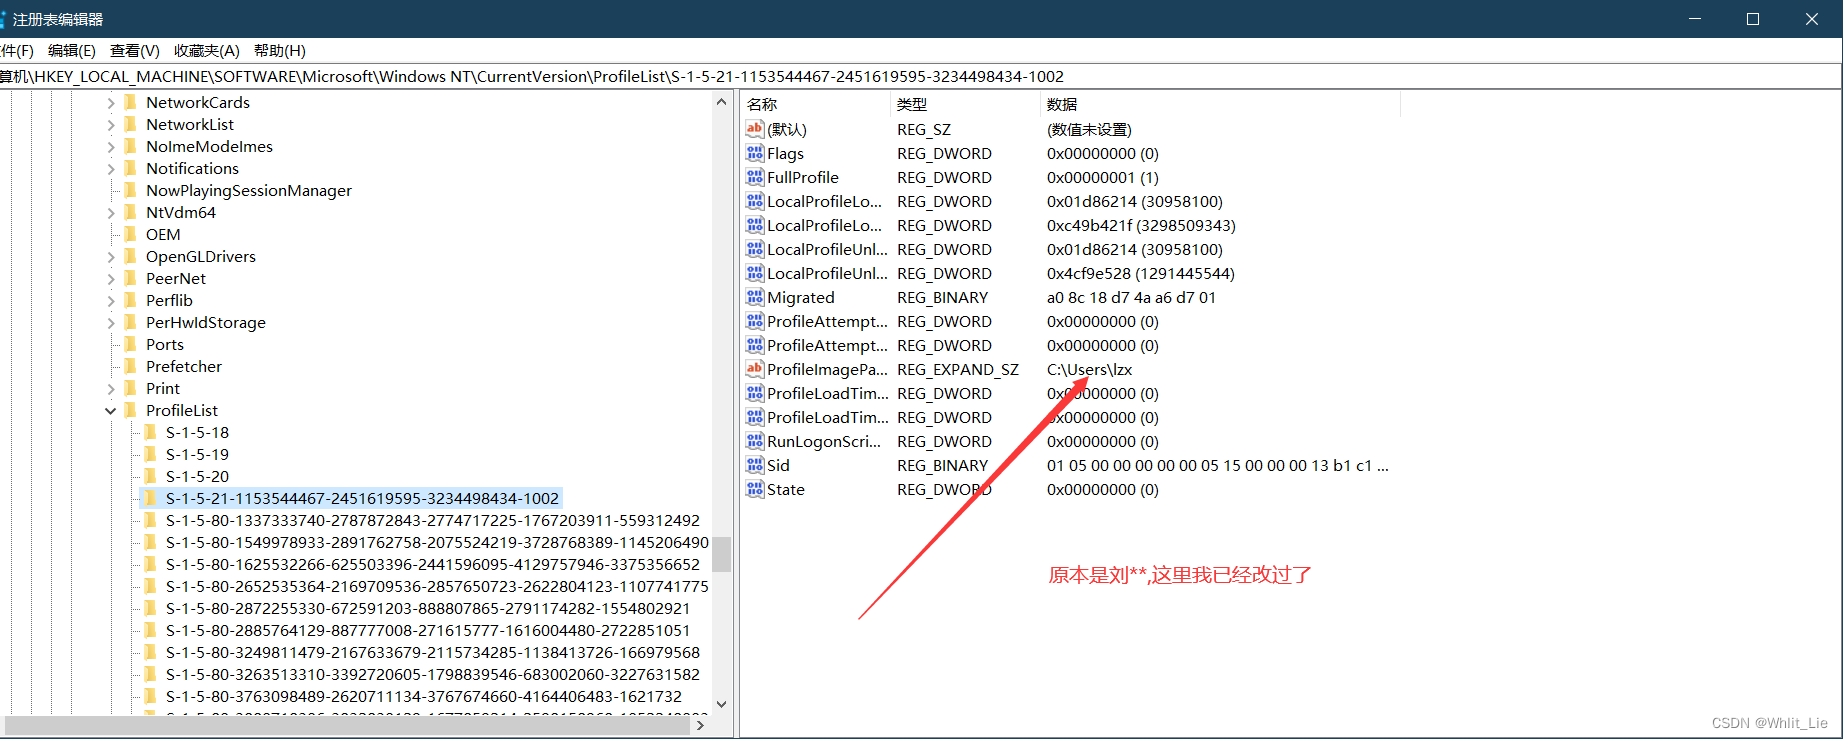This screenshot has width=1843, height=739.
Task: Click the S-1-5-19 folder icon
Action: coord(151,454)
